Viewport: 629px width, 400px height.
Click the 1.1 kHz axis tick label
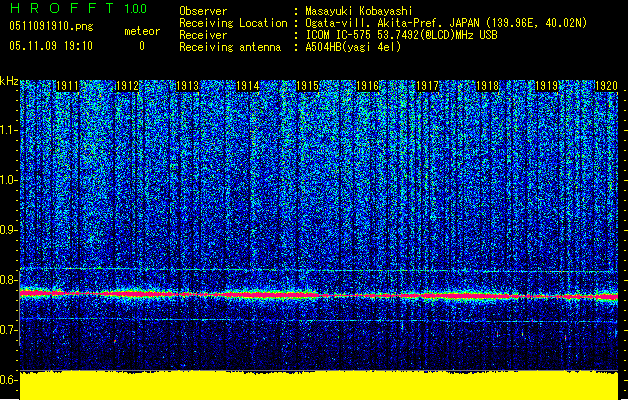(x=9, y=130)
